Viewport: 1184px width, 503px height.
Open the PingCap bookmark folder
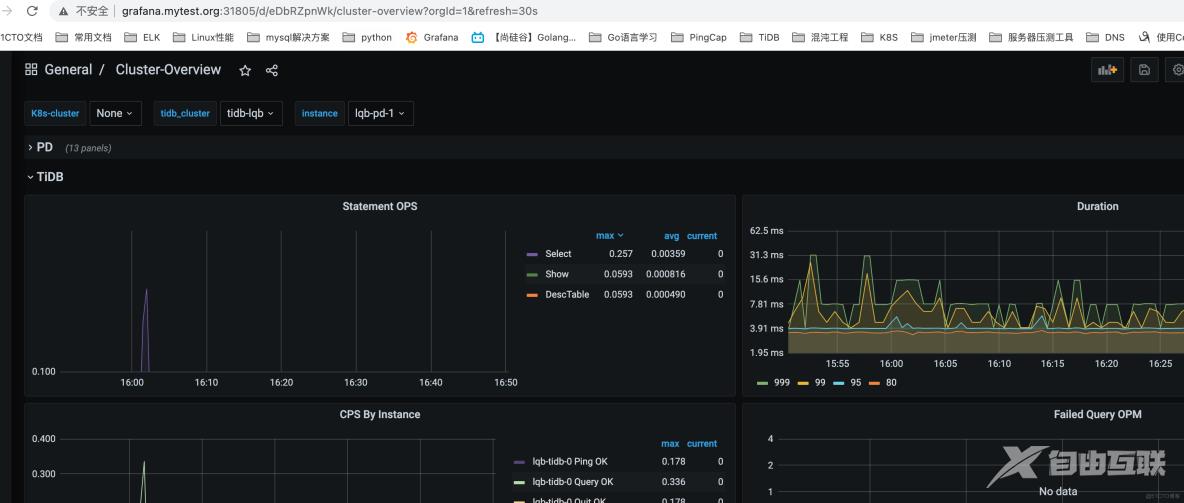click(x=698, y=37)
